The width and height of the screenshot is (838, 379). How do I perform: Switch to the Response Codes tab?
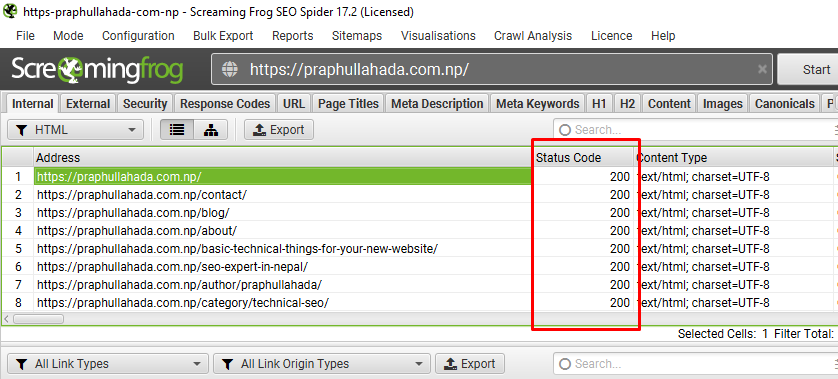[225, 104]
